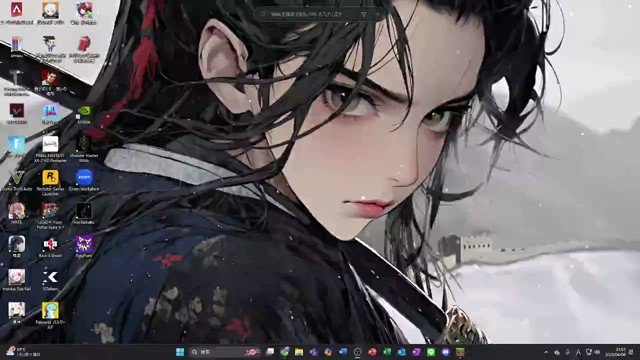Open File Explorer from the taskbar
640x360 pixels.
click(299, 352)
